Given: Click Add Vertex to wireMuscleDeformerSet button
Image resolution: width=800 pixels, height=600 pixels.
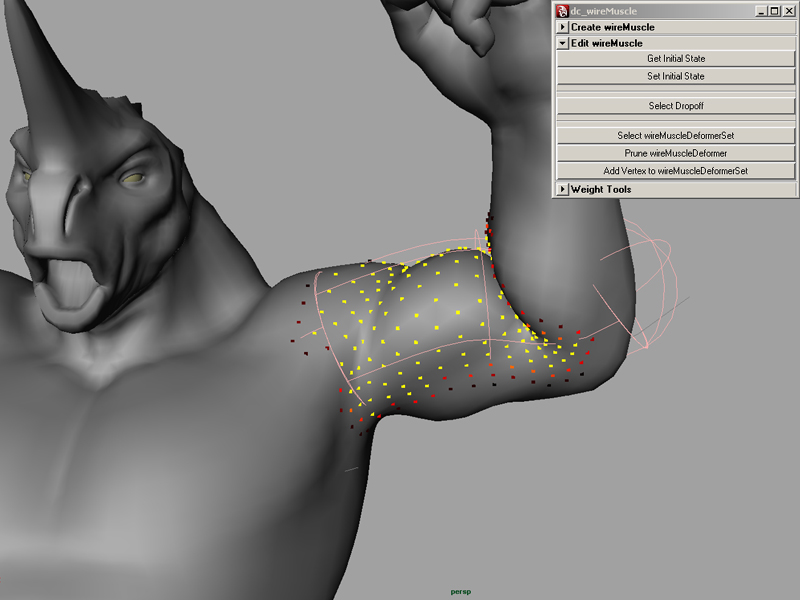Looking at the screenshot, I should coord(676,171).
